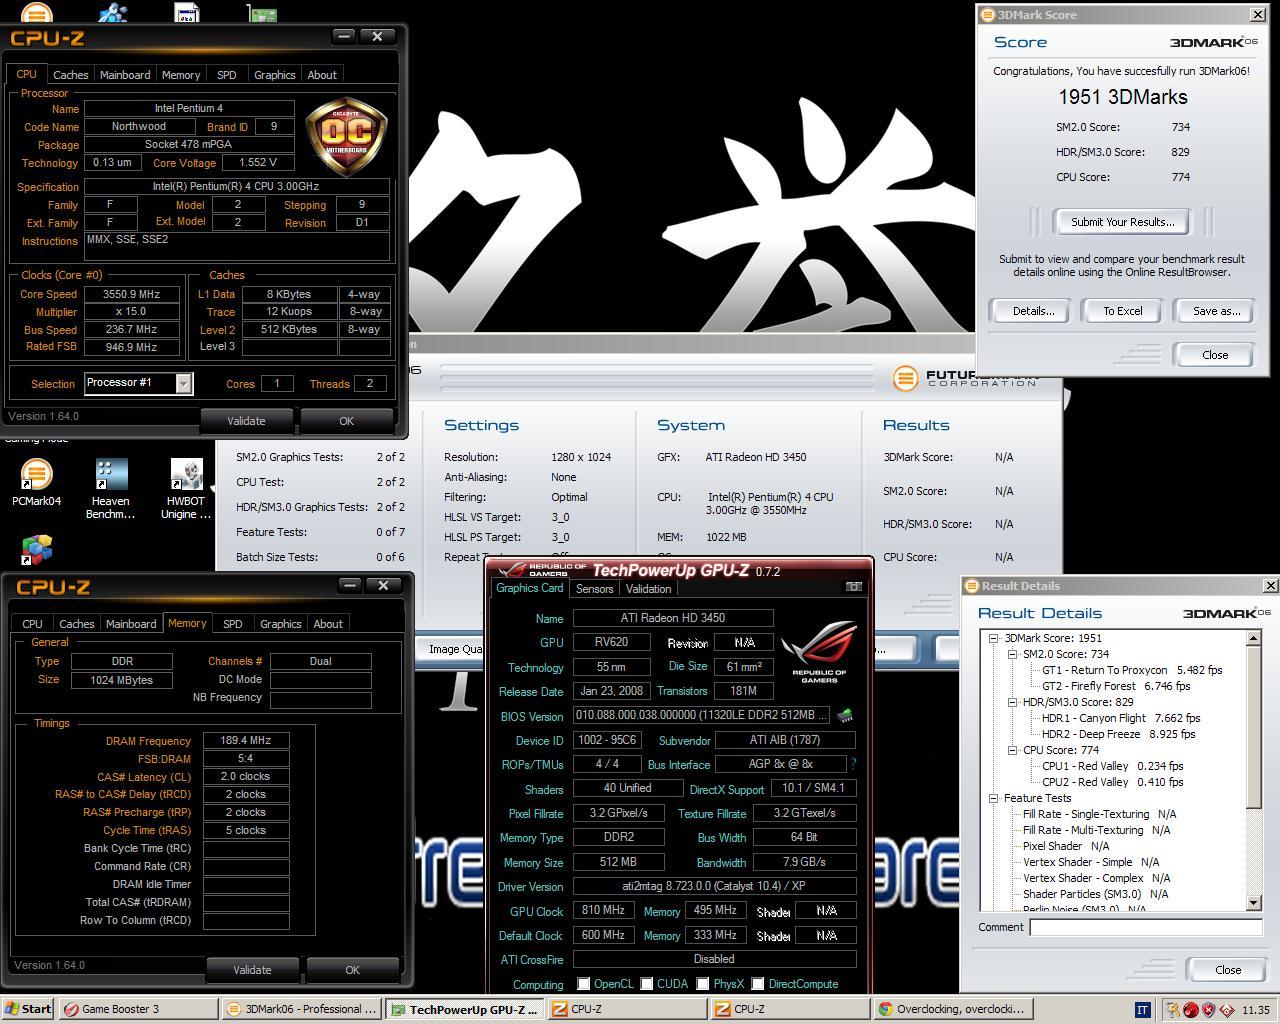Click the Result Details scrollbar down arrow
Viewport: 1280px width, 1024px height.
point(1254,903)
